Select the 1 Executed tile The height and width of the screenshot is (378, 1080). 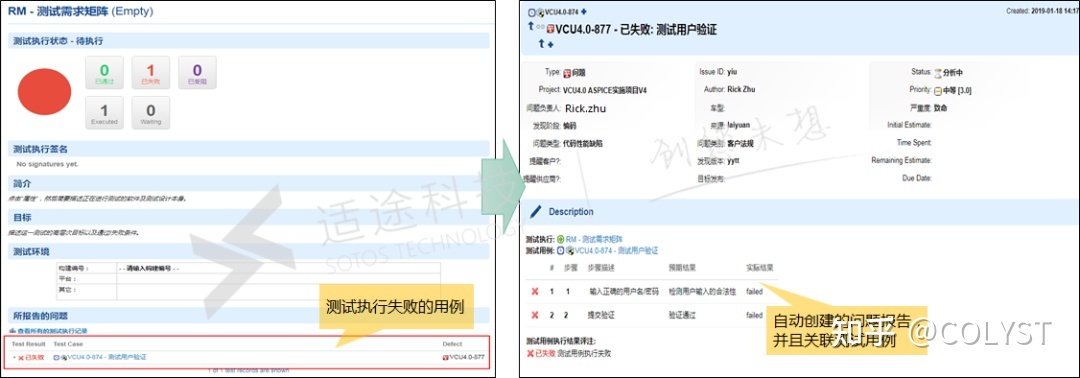pyautogui.click(x=104, y=113)
